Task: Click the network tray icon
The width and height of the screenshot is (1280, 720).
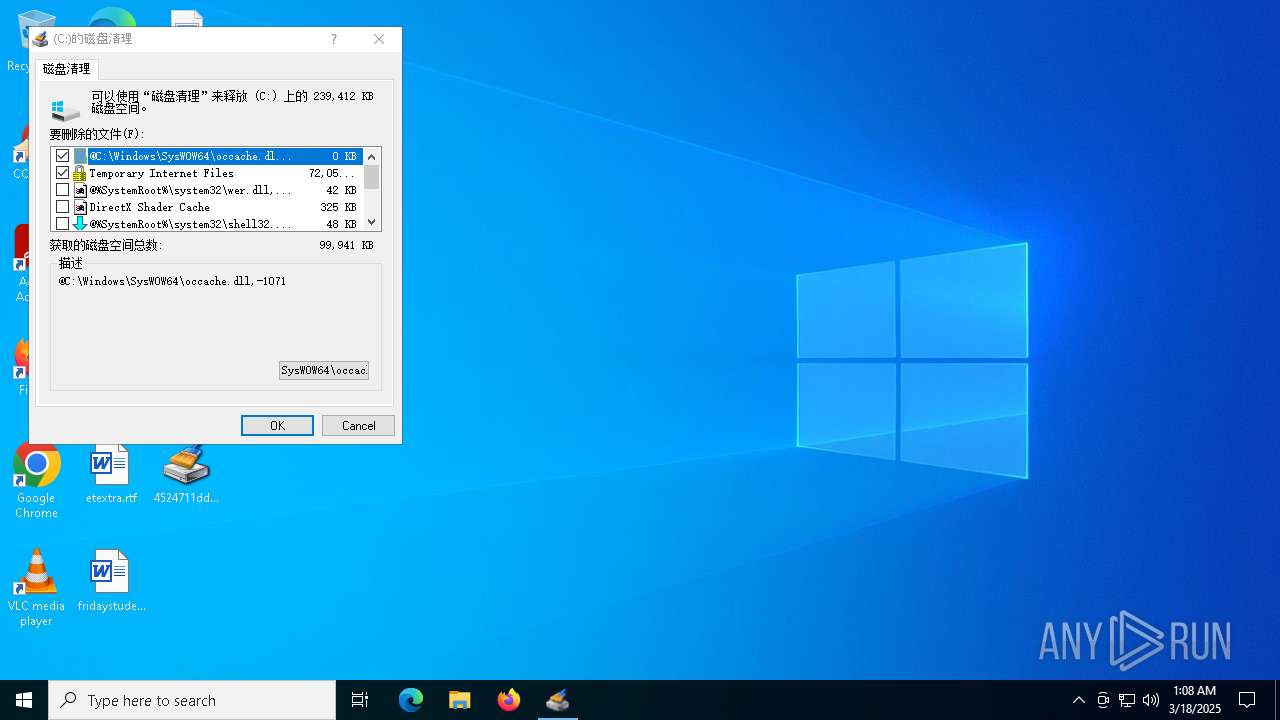Action: click(x=1127, y=700)
